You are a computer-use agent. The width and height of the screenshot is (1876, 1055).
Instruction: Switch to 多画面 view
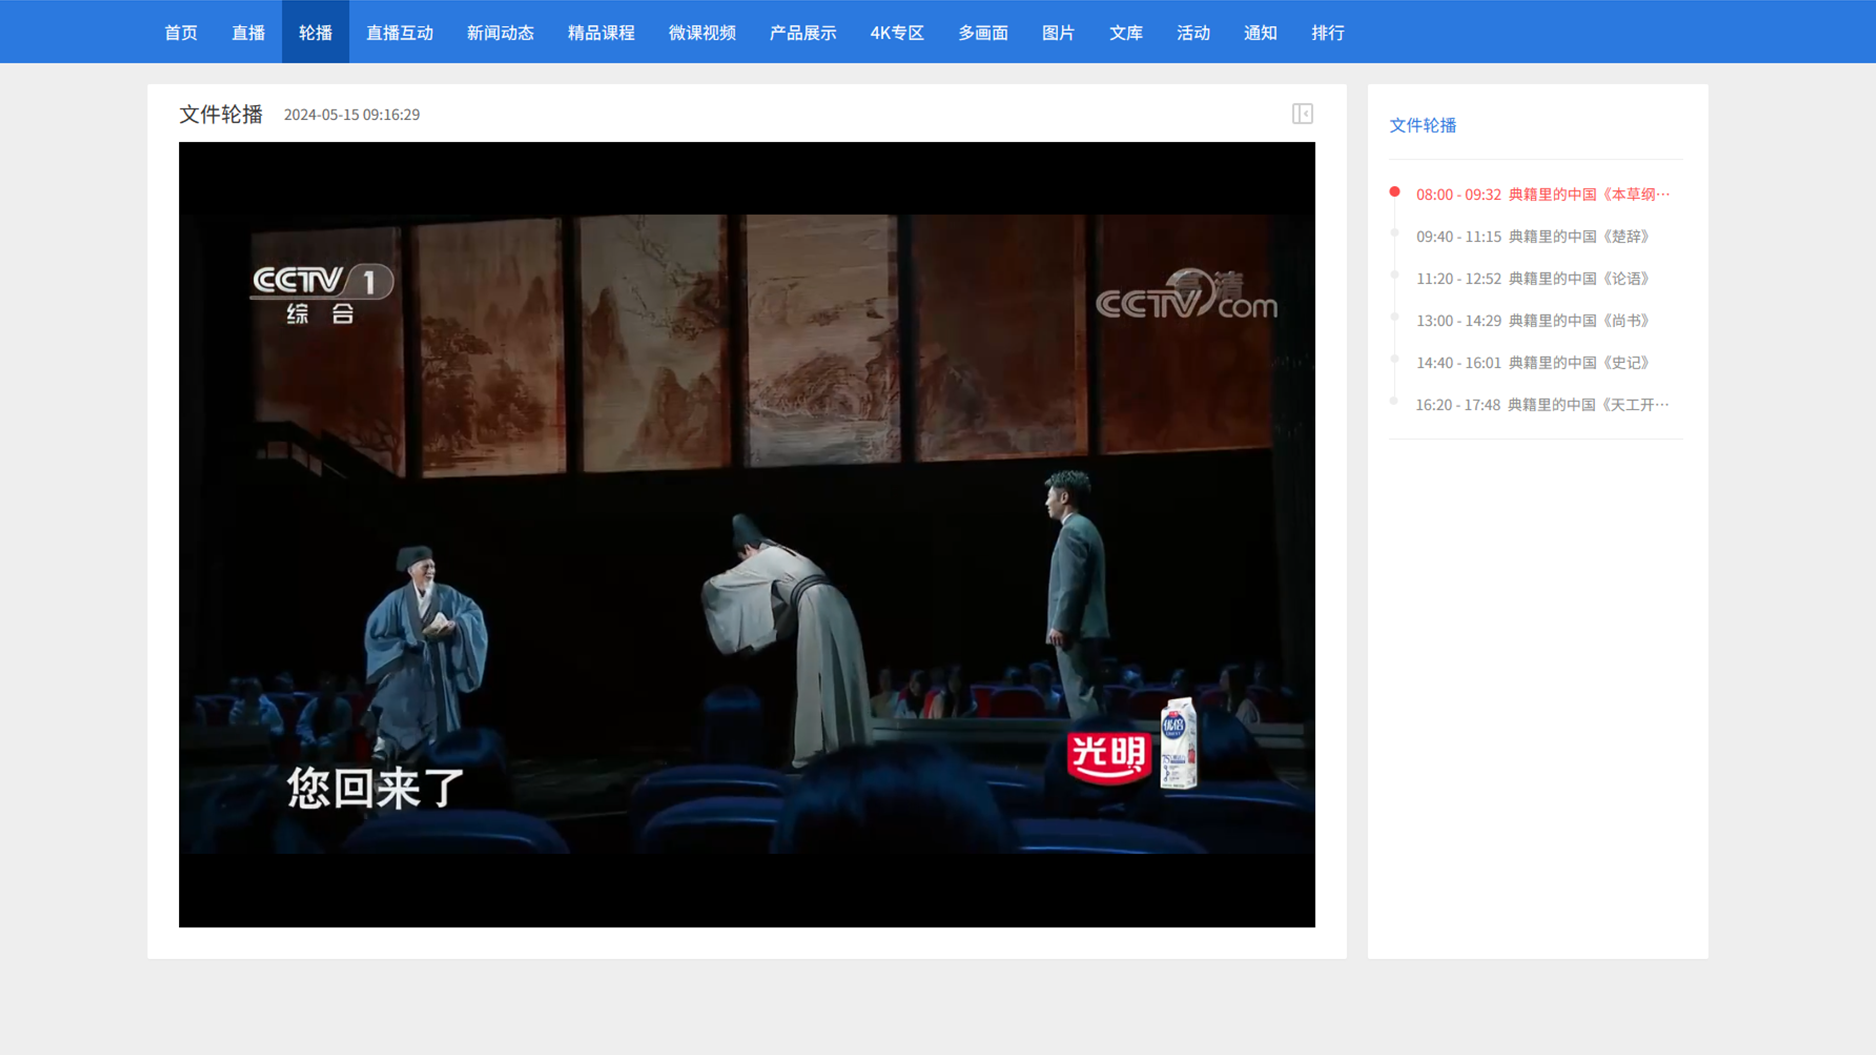click(x=983, y=32)
